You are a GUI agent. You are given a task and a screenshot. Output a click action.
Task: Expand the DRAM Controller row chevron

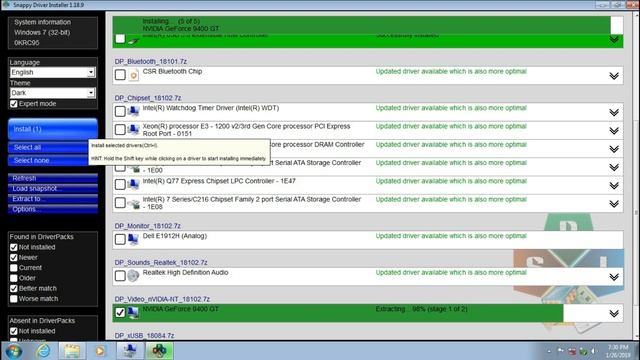point(614,149)
